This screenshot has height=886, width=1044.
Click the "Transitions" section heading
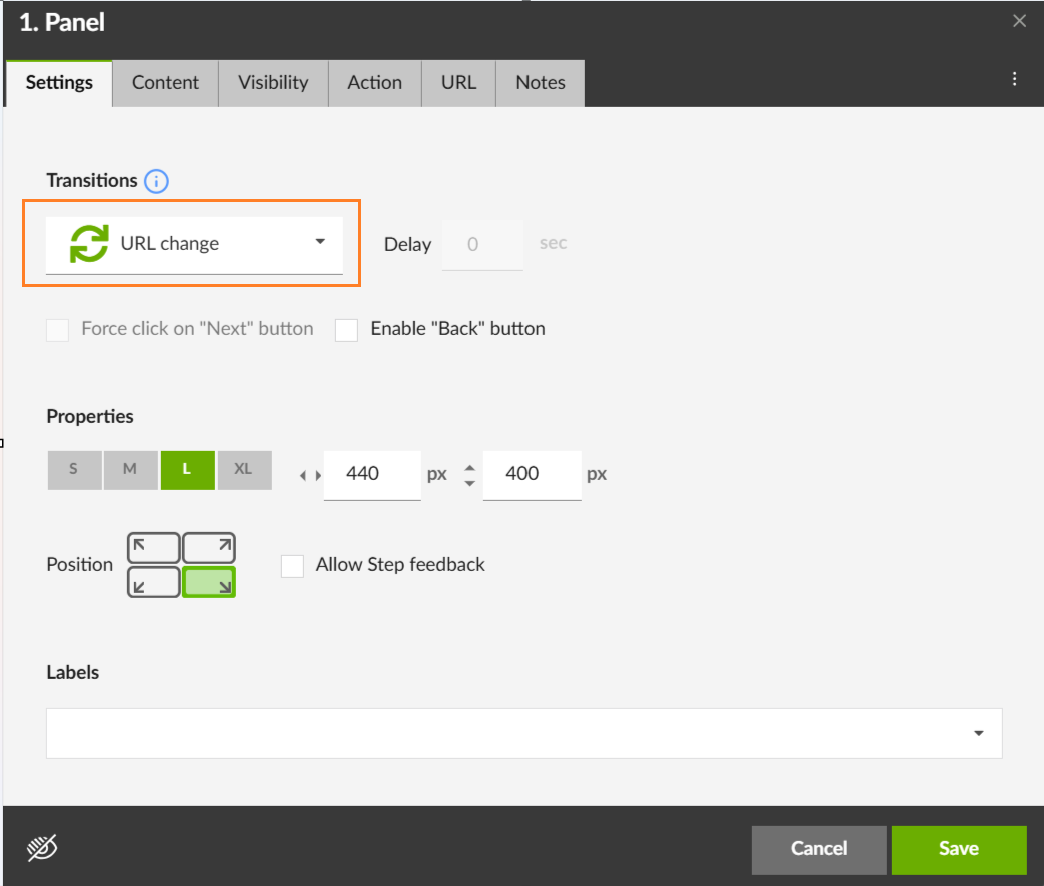click(x=92, y=180)
